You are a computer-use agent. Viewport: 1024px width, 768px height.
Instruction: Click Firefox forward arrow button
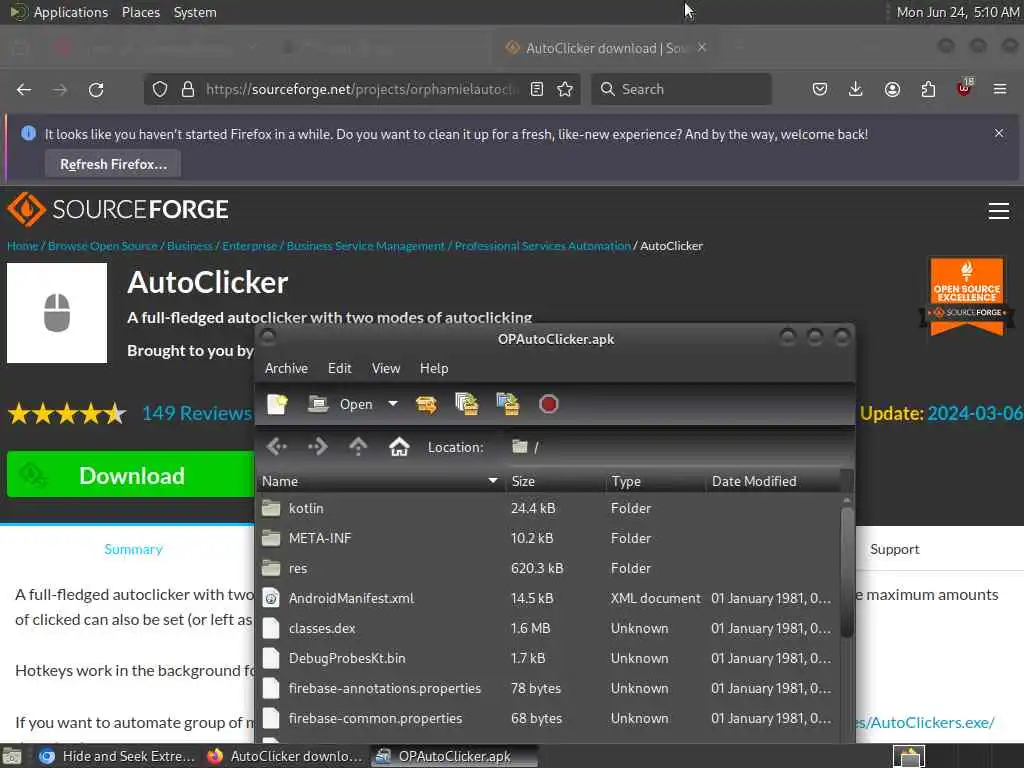(x=60, y=89)
